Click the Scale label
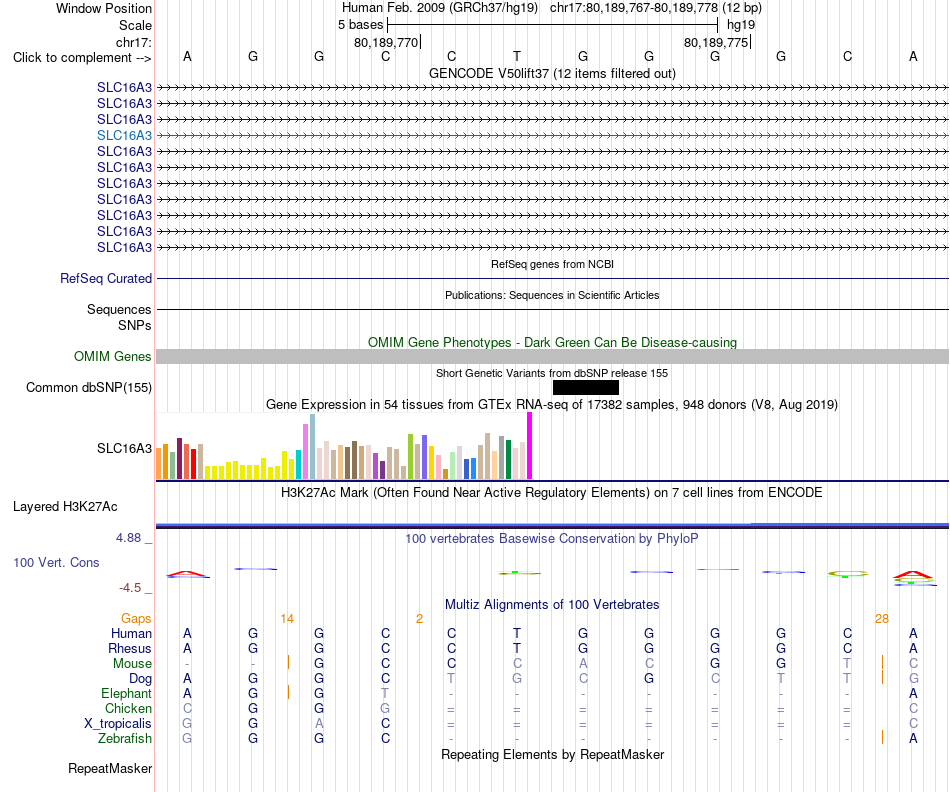The height and width of the screenshot is (792, 950). tap(135, 25)
